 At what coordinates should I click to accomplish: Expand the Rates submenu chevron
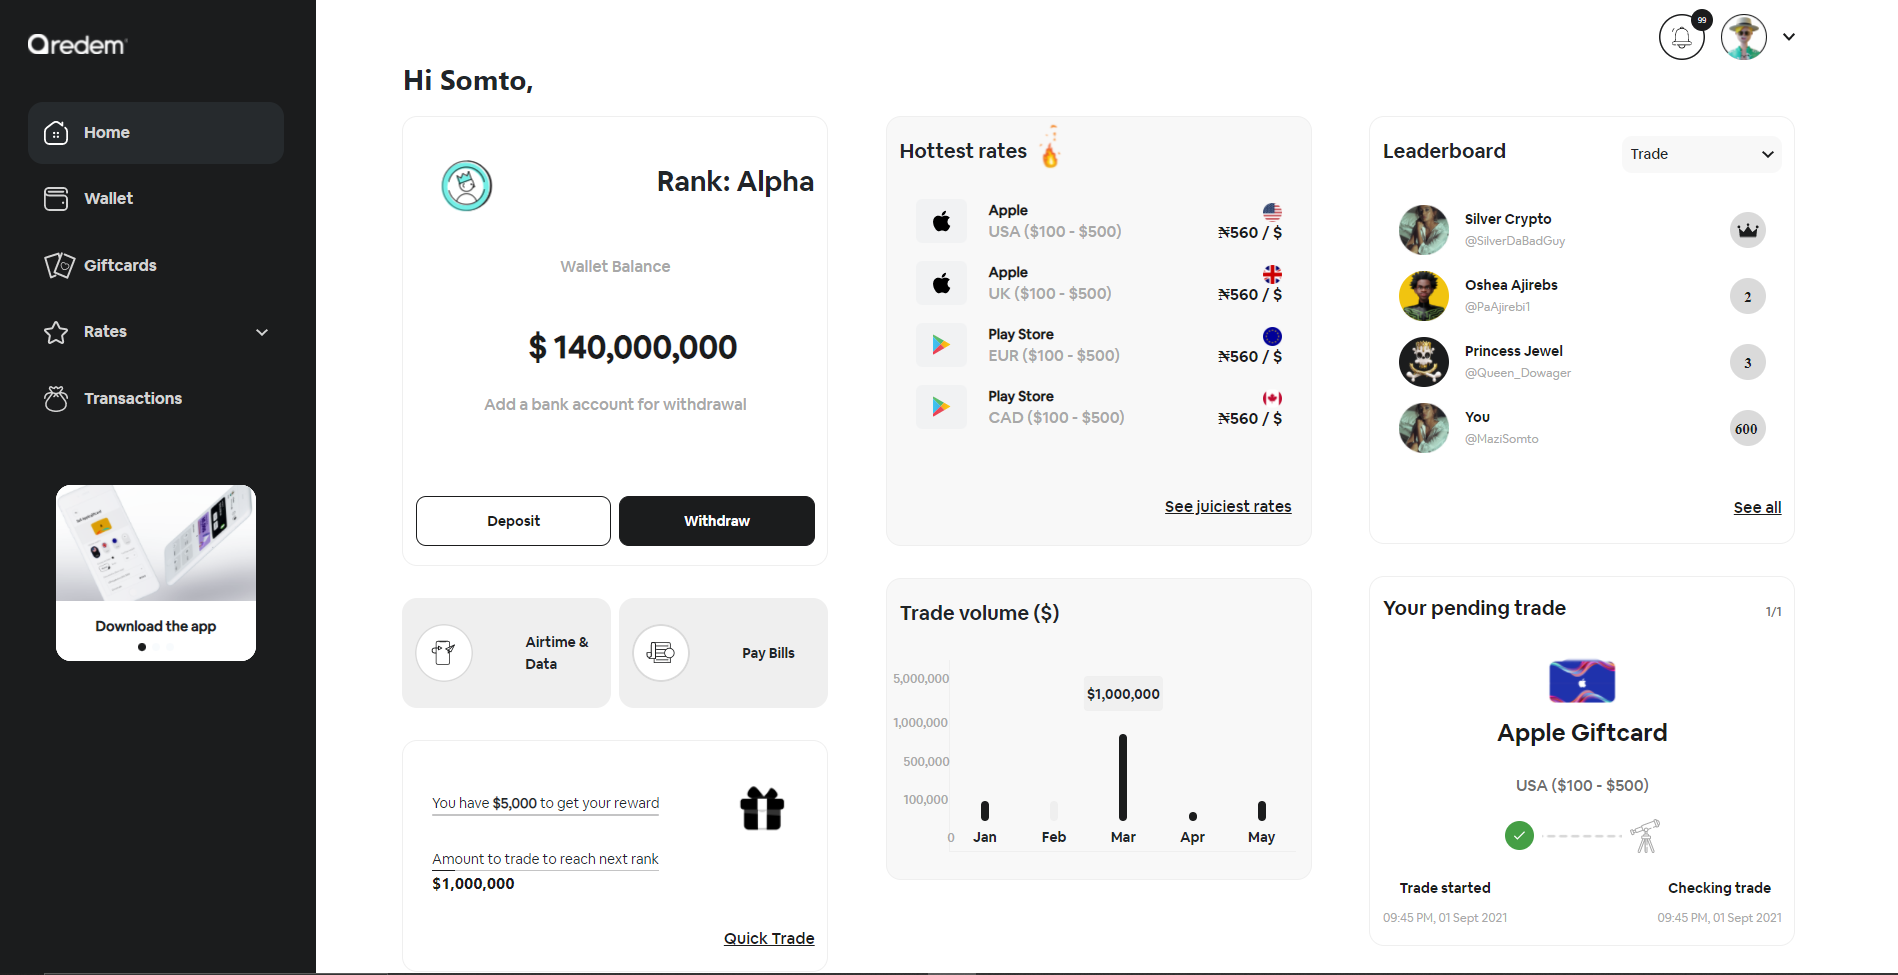(x=262, y=332)
